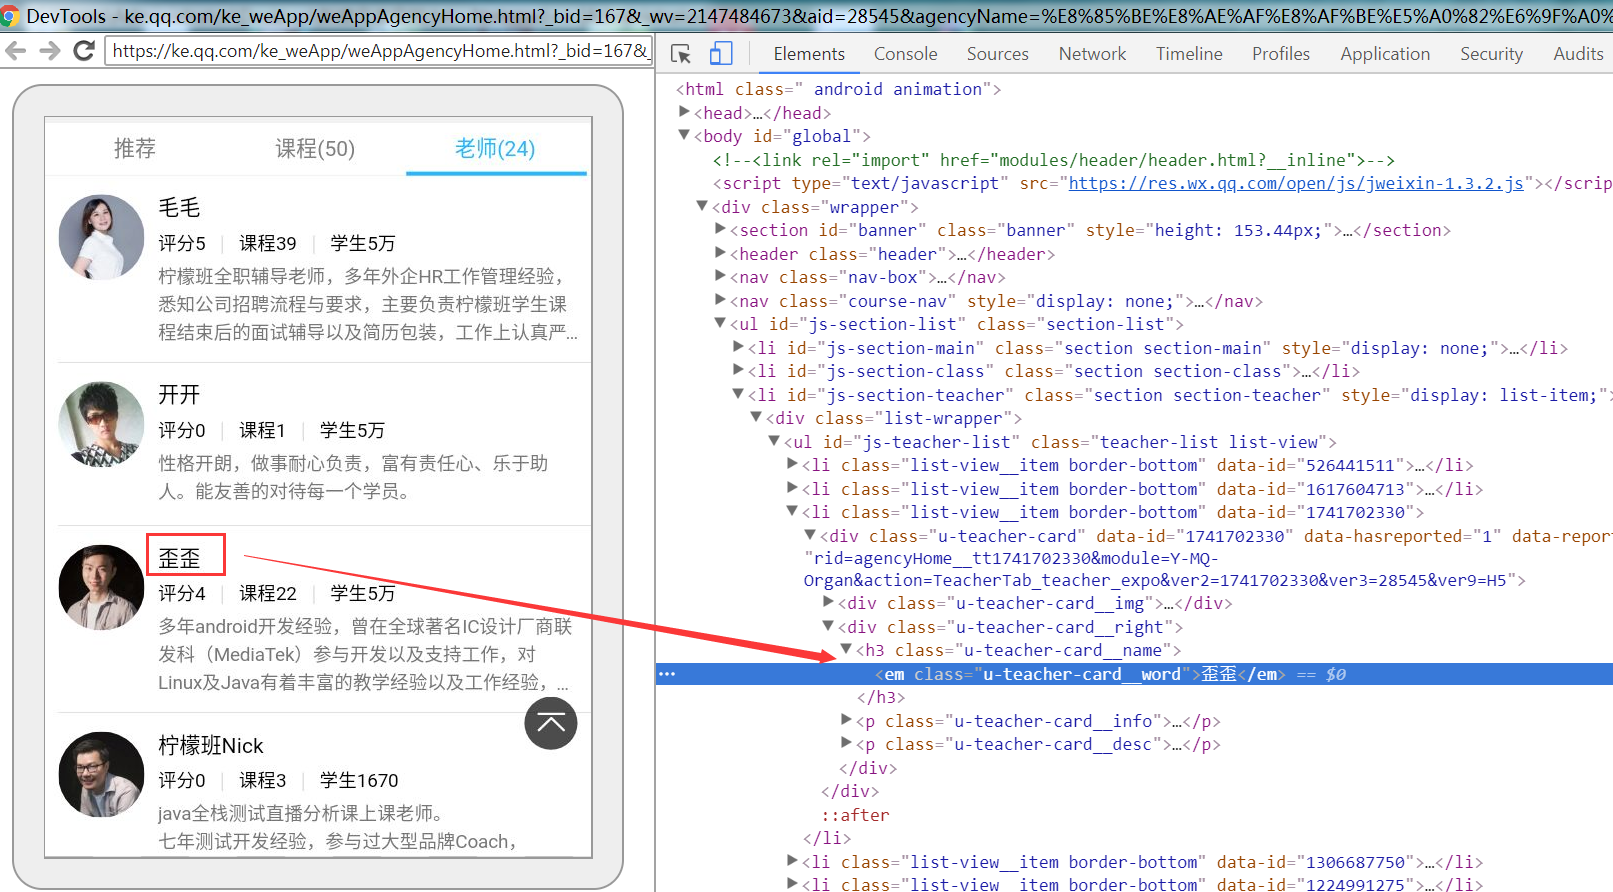
Task: Collapse the div u-teacher-card__right node
Action: 828,626
